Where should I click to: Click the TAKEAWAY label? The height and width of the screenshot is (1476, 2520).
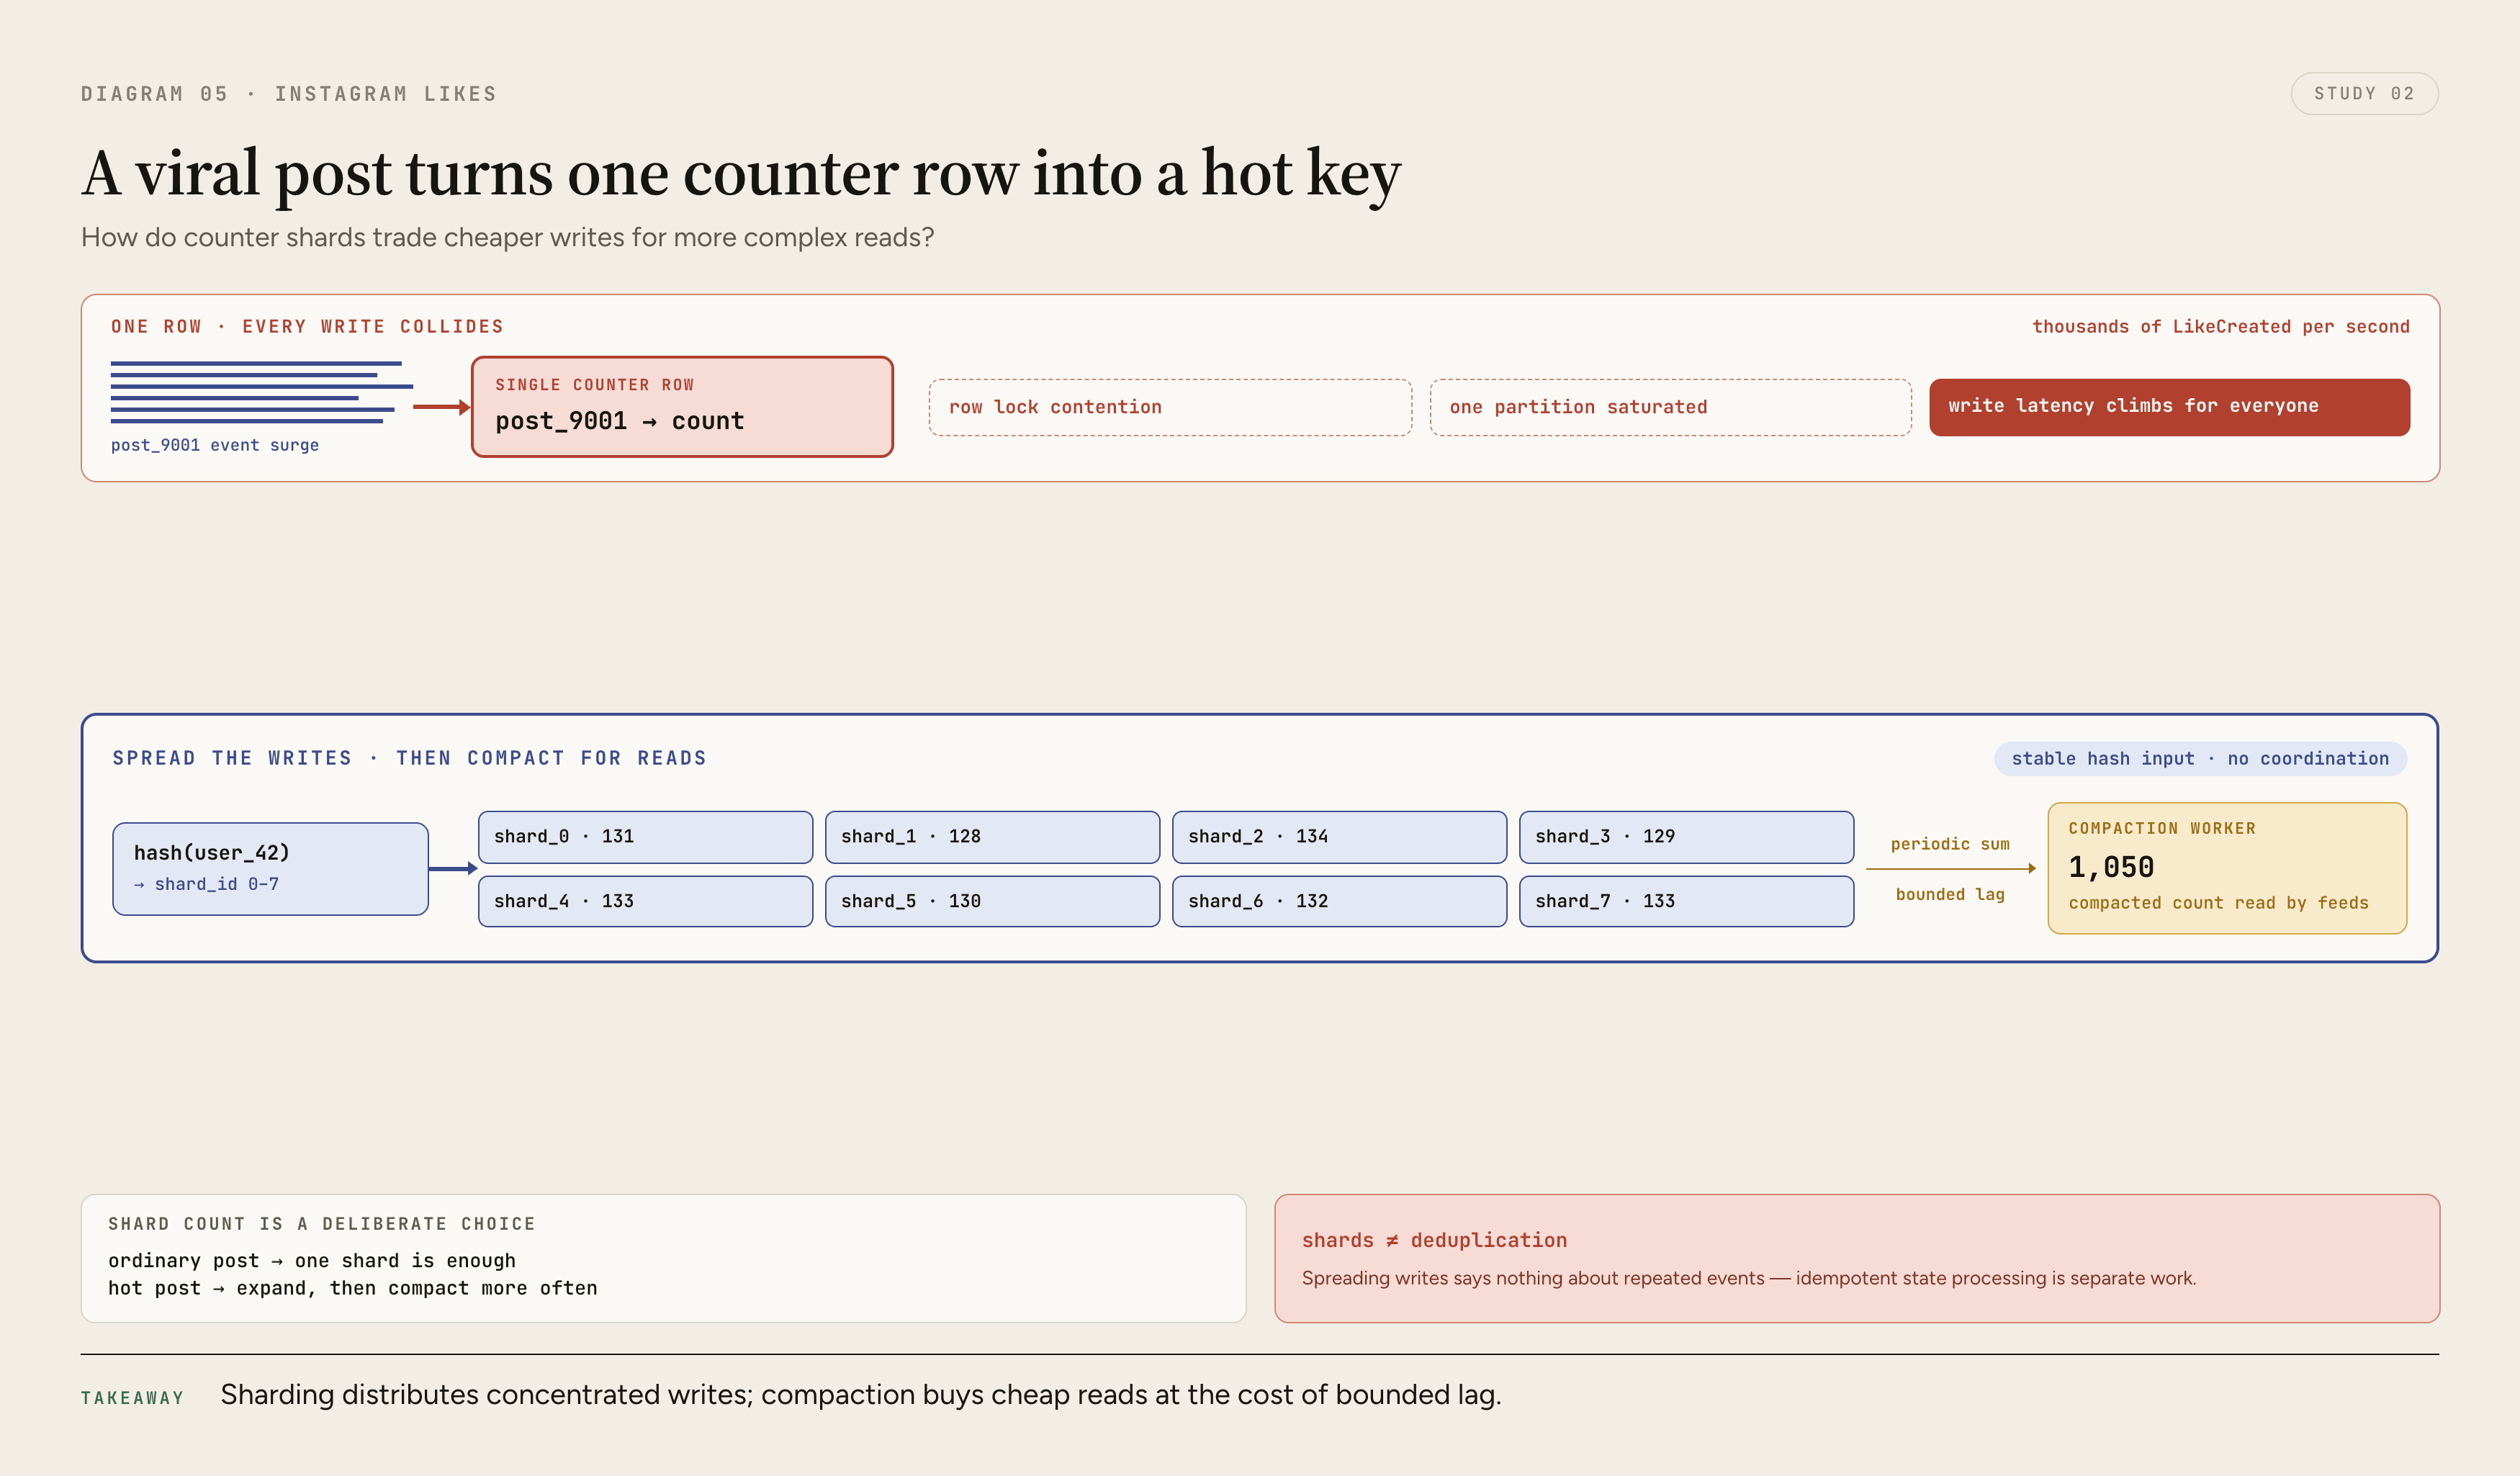click(x=133, y=1398)
